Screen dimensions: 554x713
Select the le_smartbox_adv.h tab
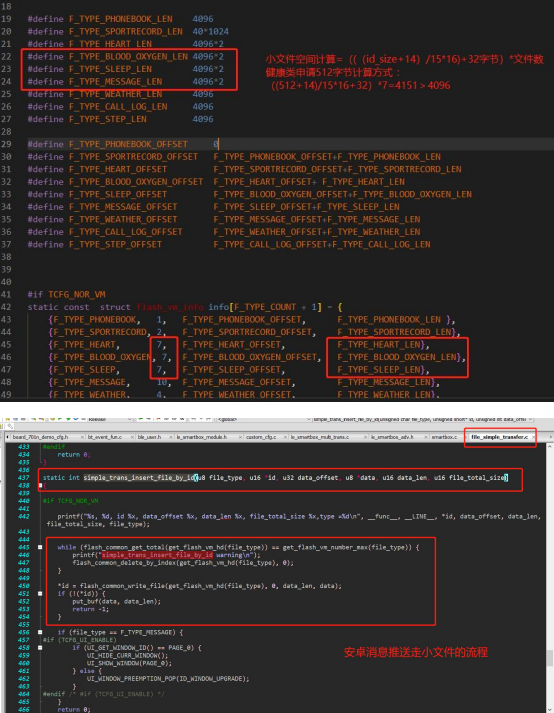tap(392, 437)
